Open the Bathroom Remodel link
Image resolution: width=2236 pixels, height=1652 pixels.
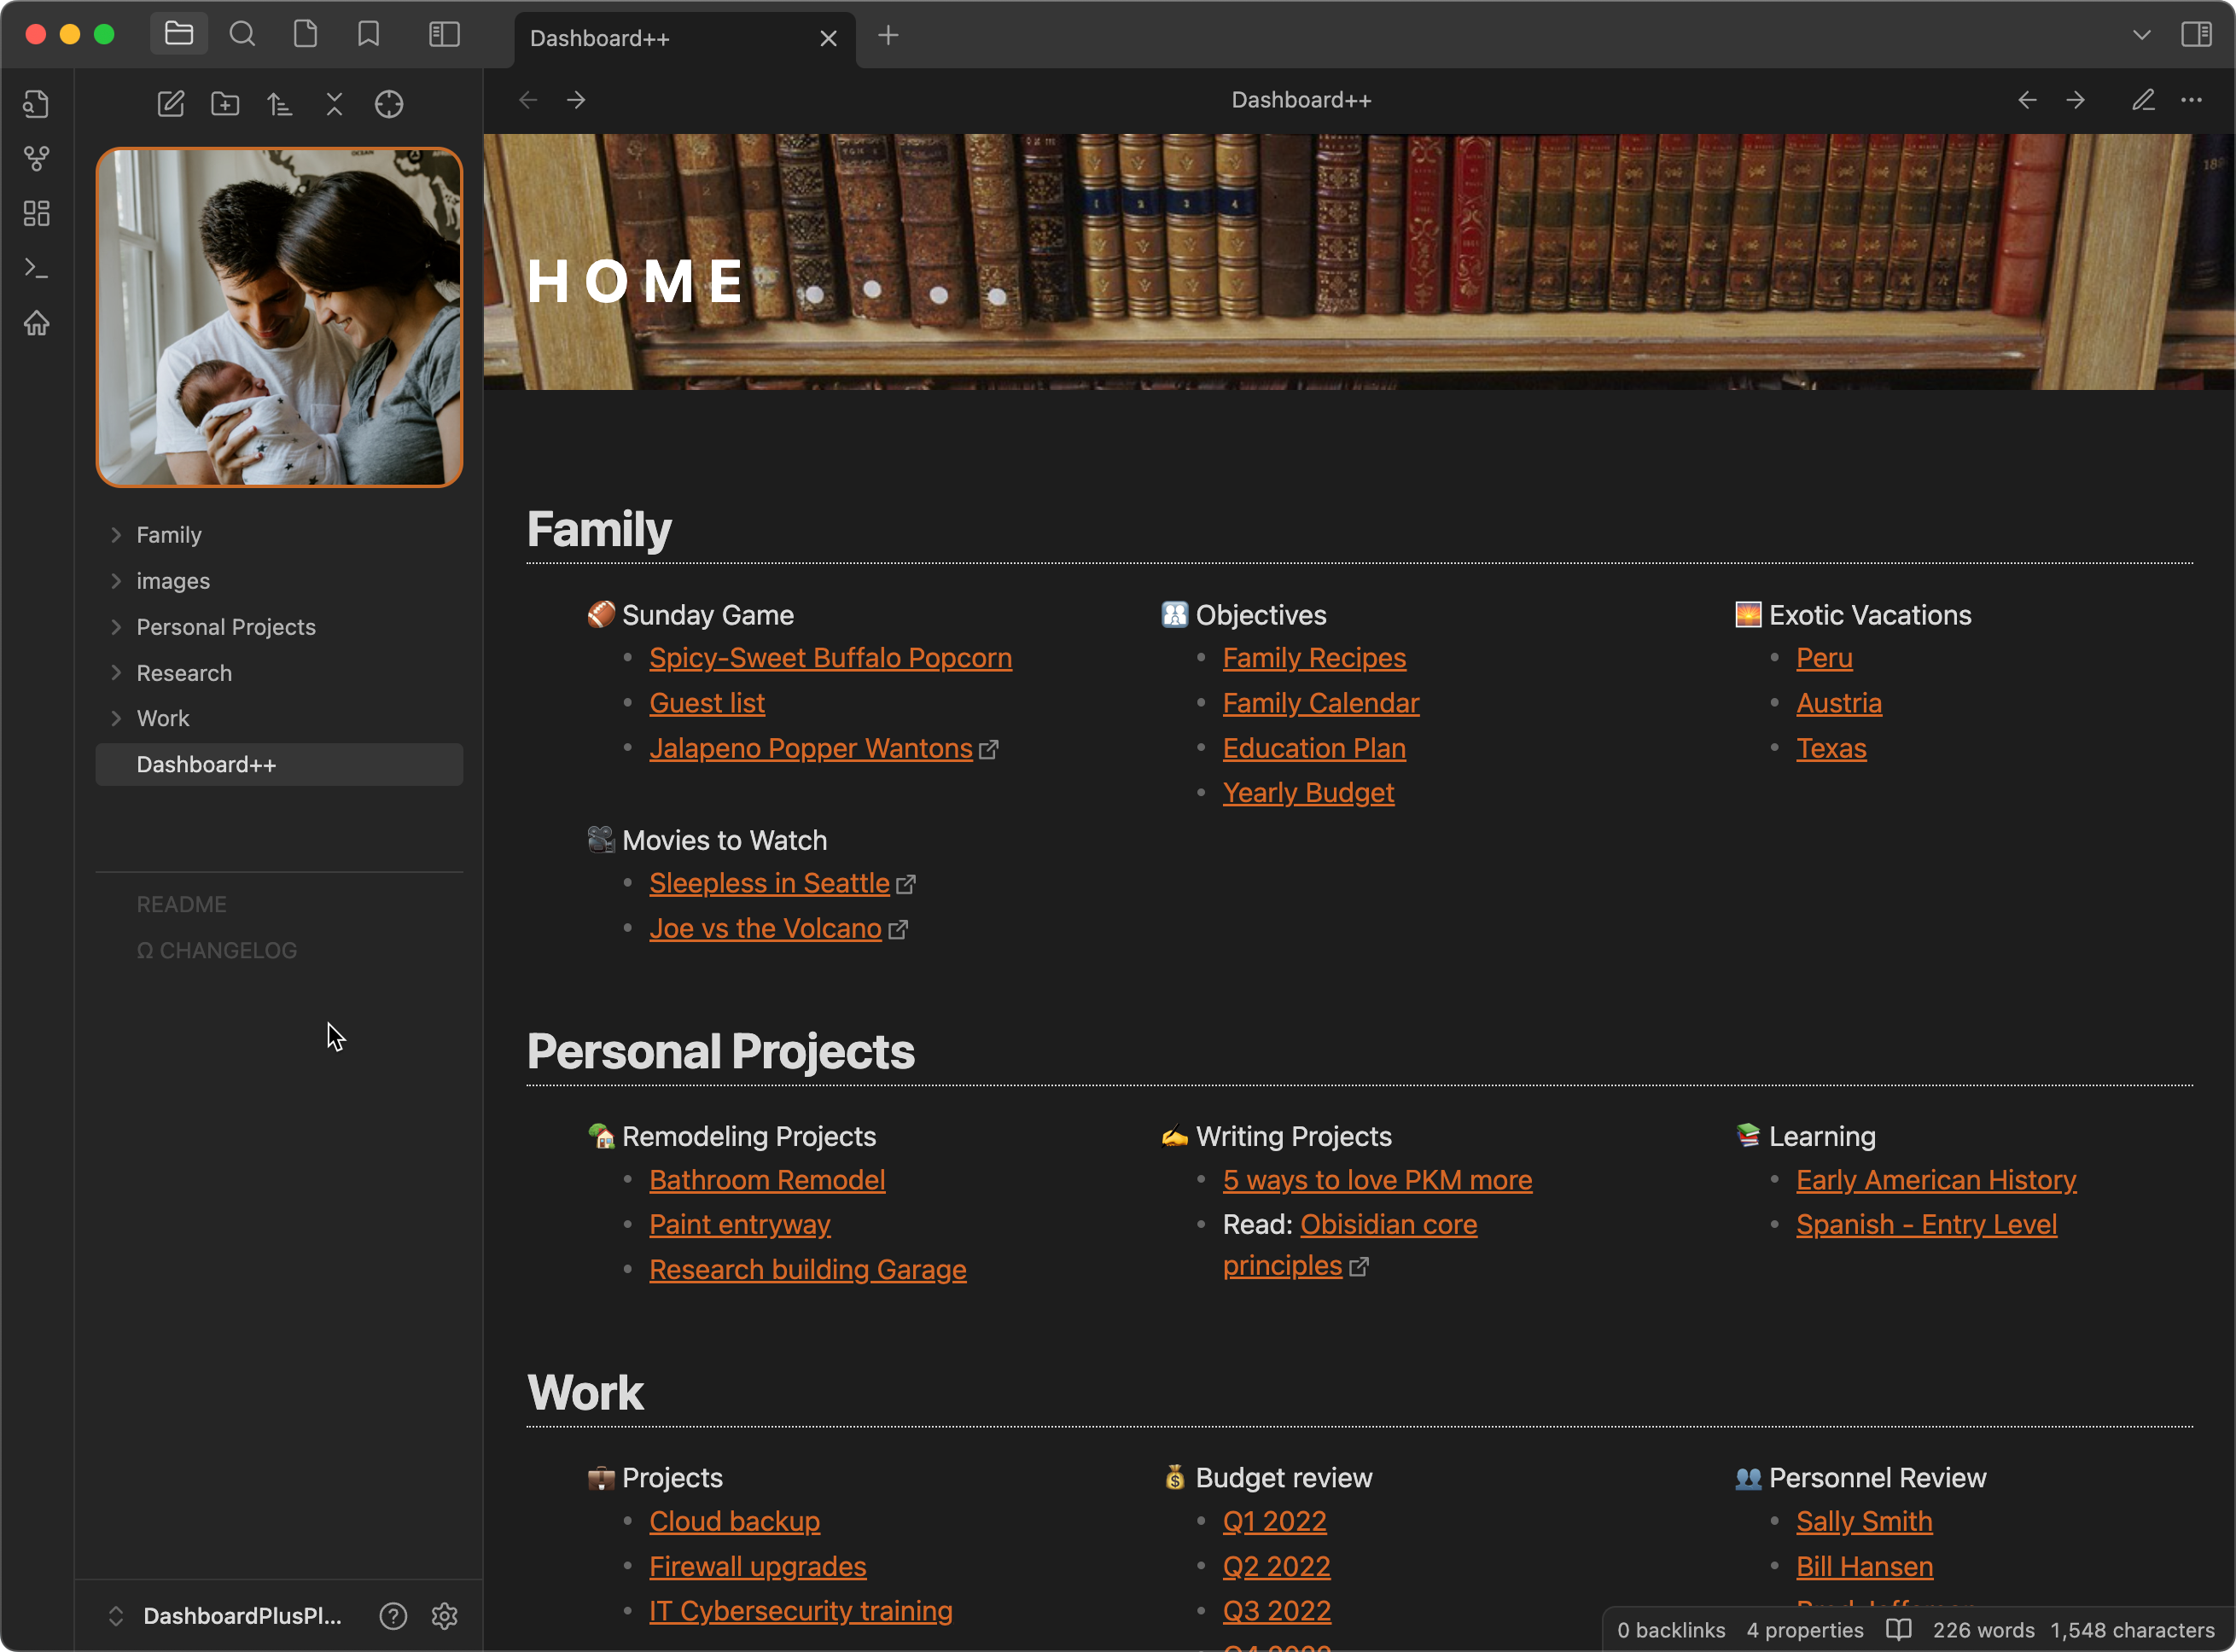767,1180
